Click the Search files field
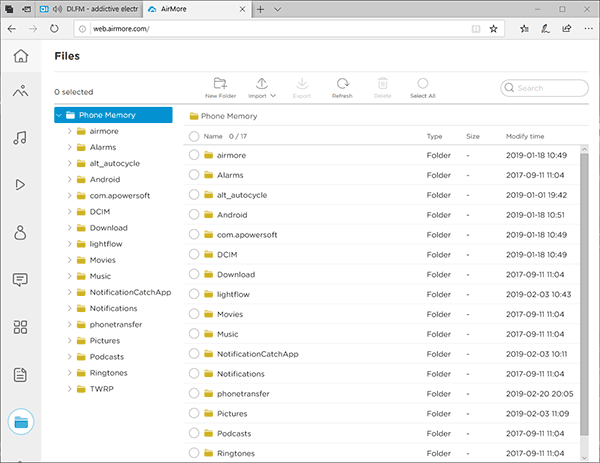 pos(544,88)
